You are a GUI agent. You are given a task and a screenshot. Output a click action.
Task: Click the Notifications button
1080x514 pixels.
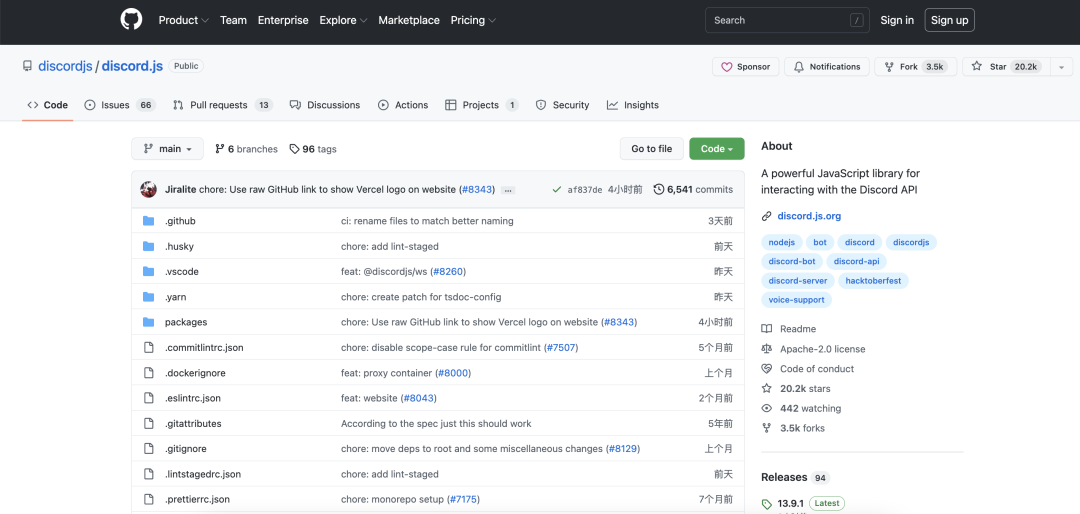point(827,67)
